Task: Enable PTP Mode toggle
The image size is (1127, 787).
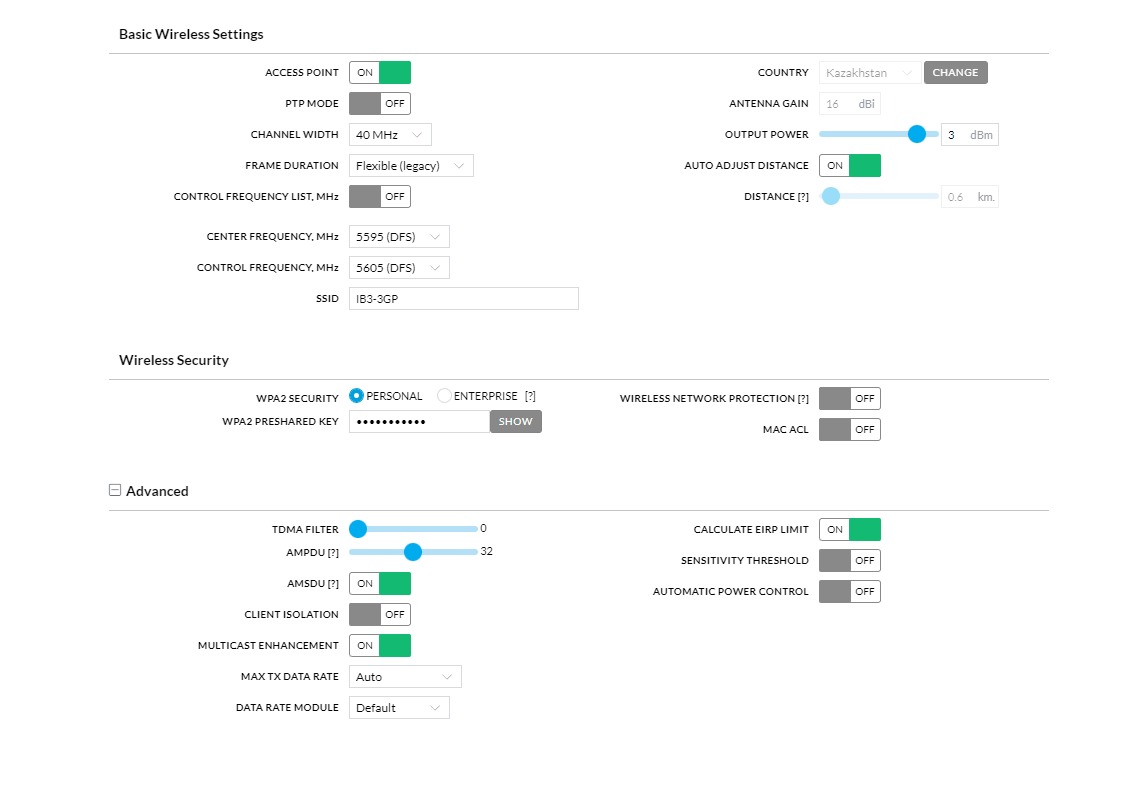Action: pyautogui.click(x=380, y=104)
